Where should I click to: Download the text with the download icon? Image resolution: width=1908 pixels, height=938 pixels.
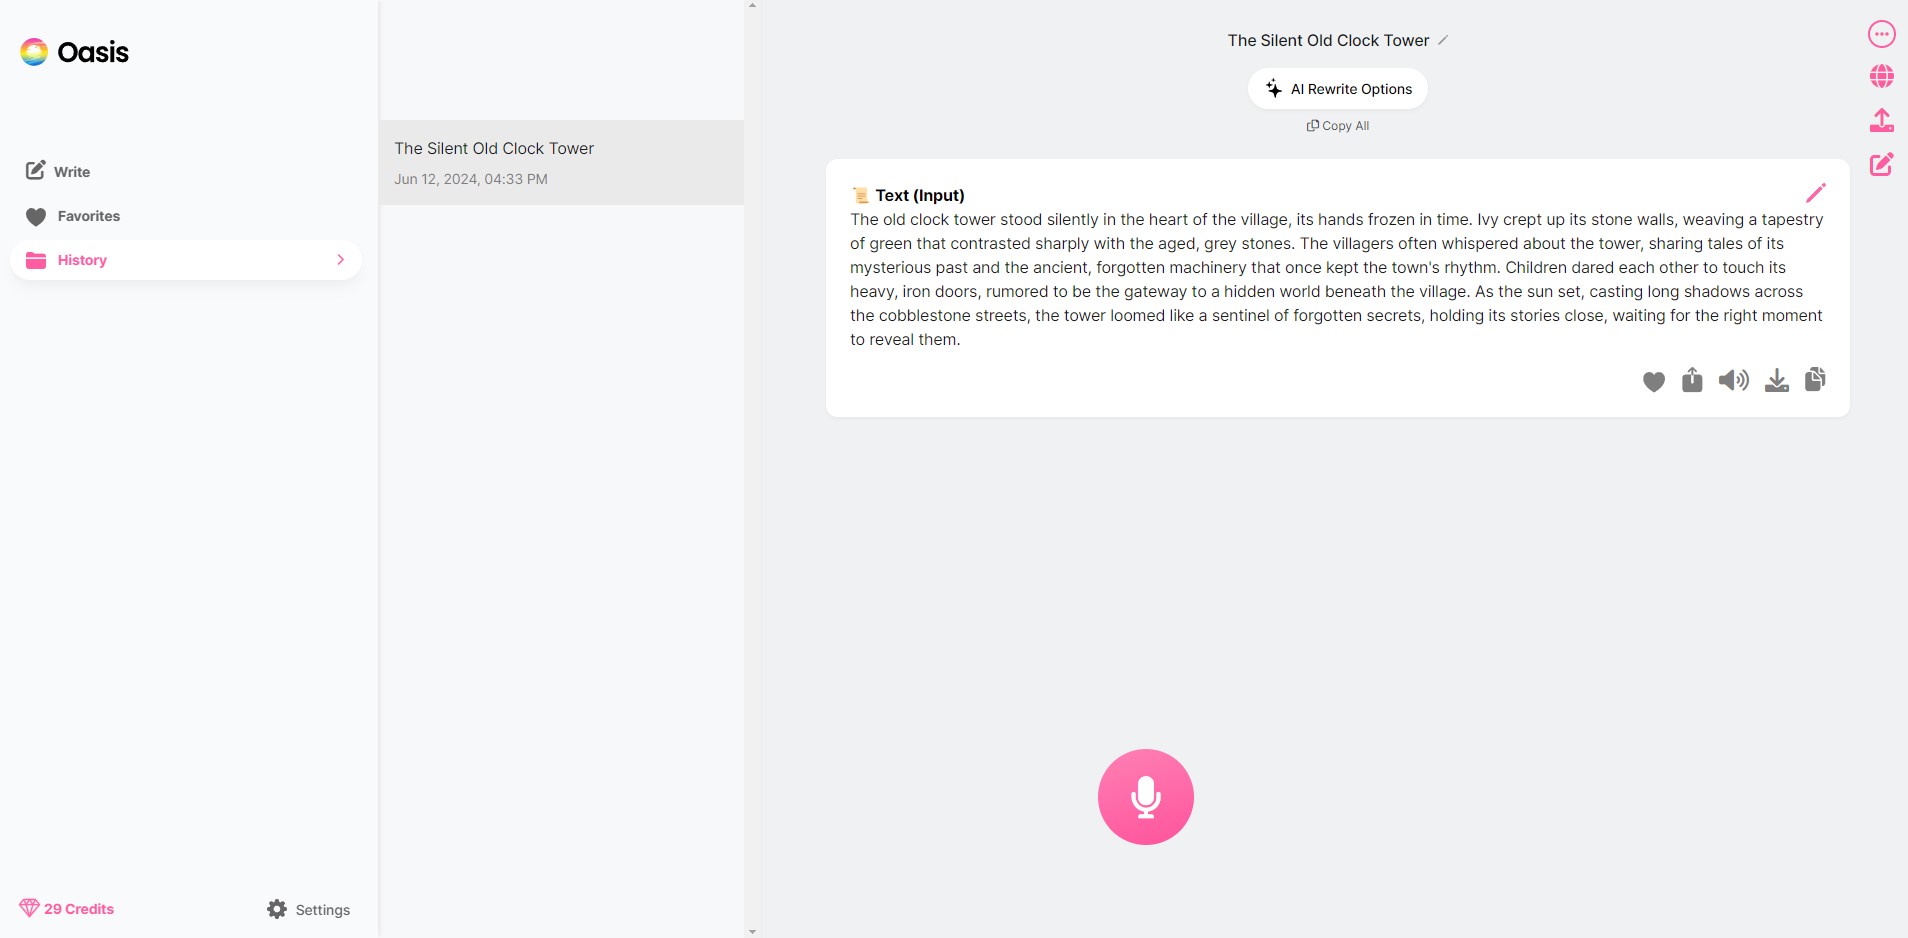1777,380
